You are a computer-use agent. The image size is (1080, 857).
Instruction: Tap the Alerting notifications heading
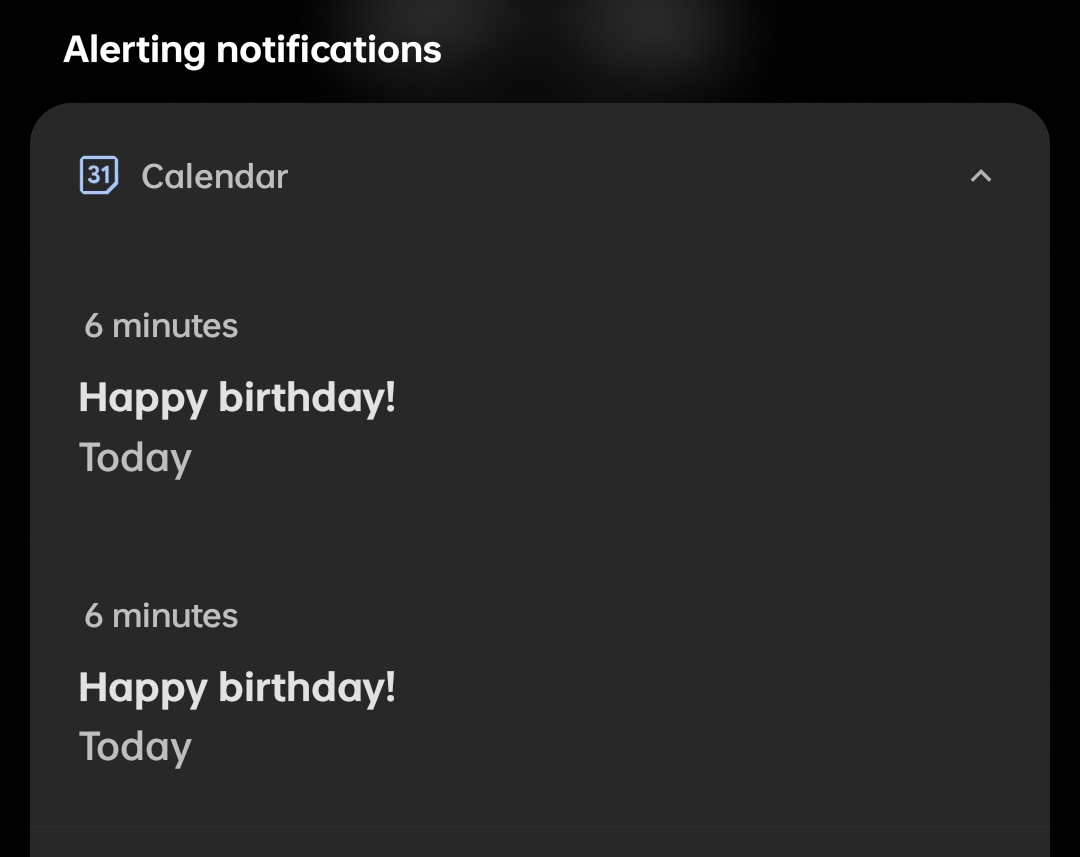coord(252,49)
